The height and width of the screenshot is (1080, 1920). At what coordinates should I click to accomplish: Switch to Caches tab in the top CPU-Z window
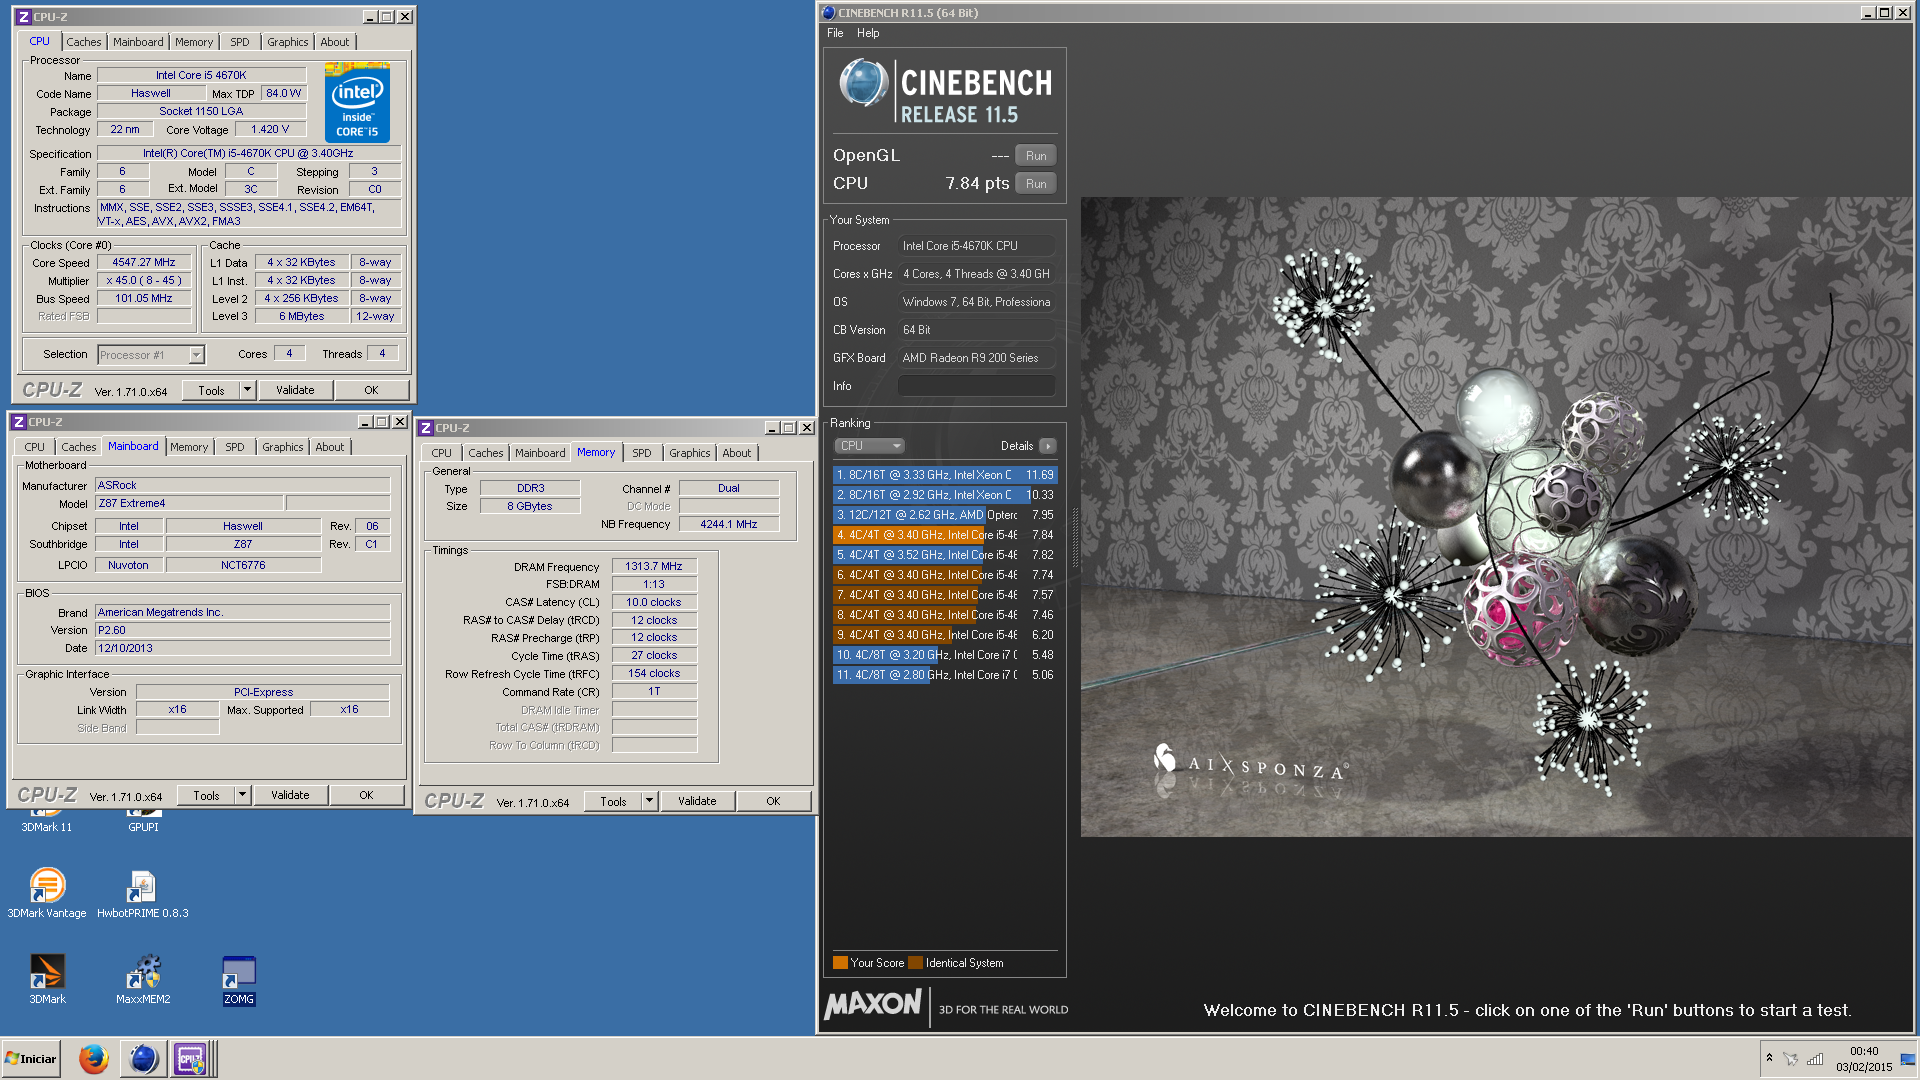(x=84, y=42)
